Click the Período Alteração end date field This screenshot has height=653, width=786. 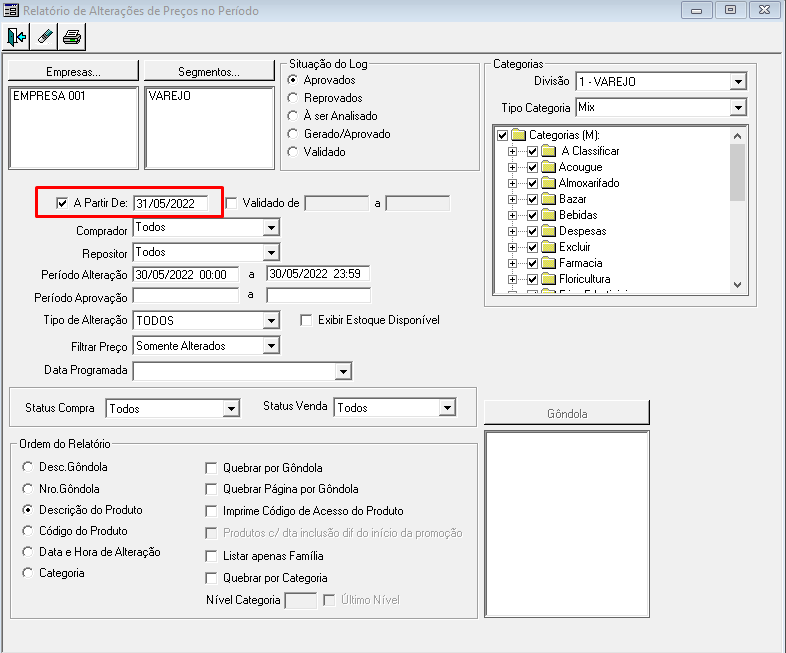tap(318, 274)
